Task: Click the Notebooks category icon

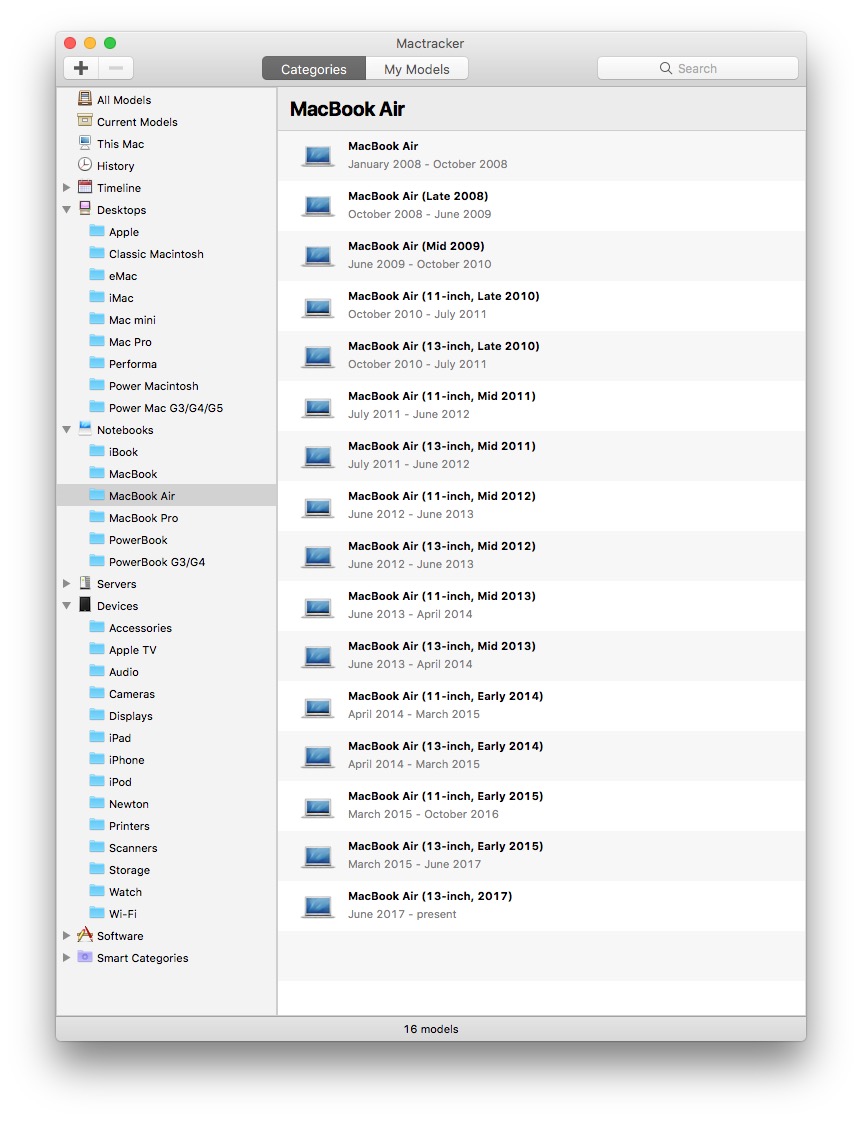Action: click(85, 428)
